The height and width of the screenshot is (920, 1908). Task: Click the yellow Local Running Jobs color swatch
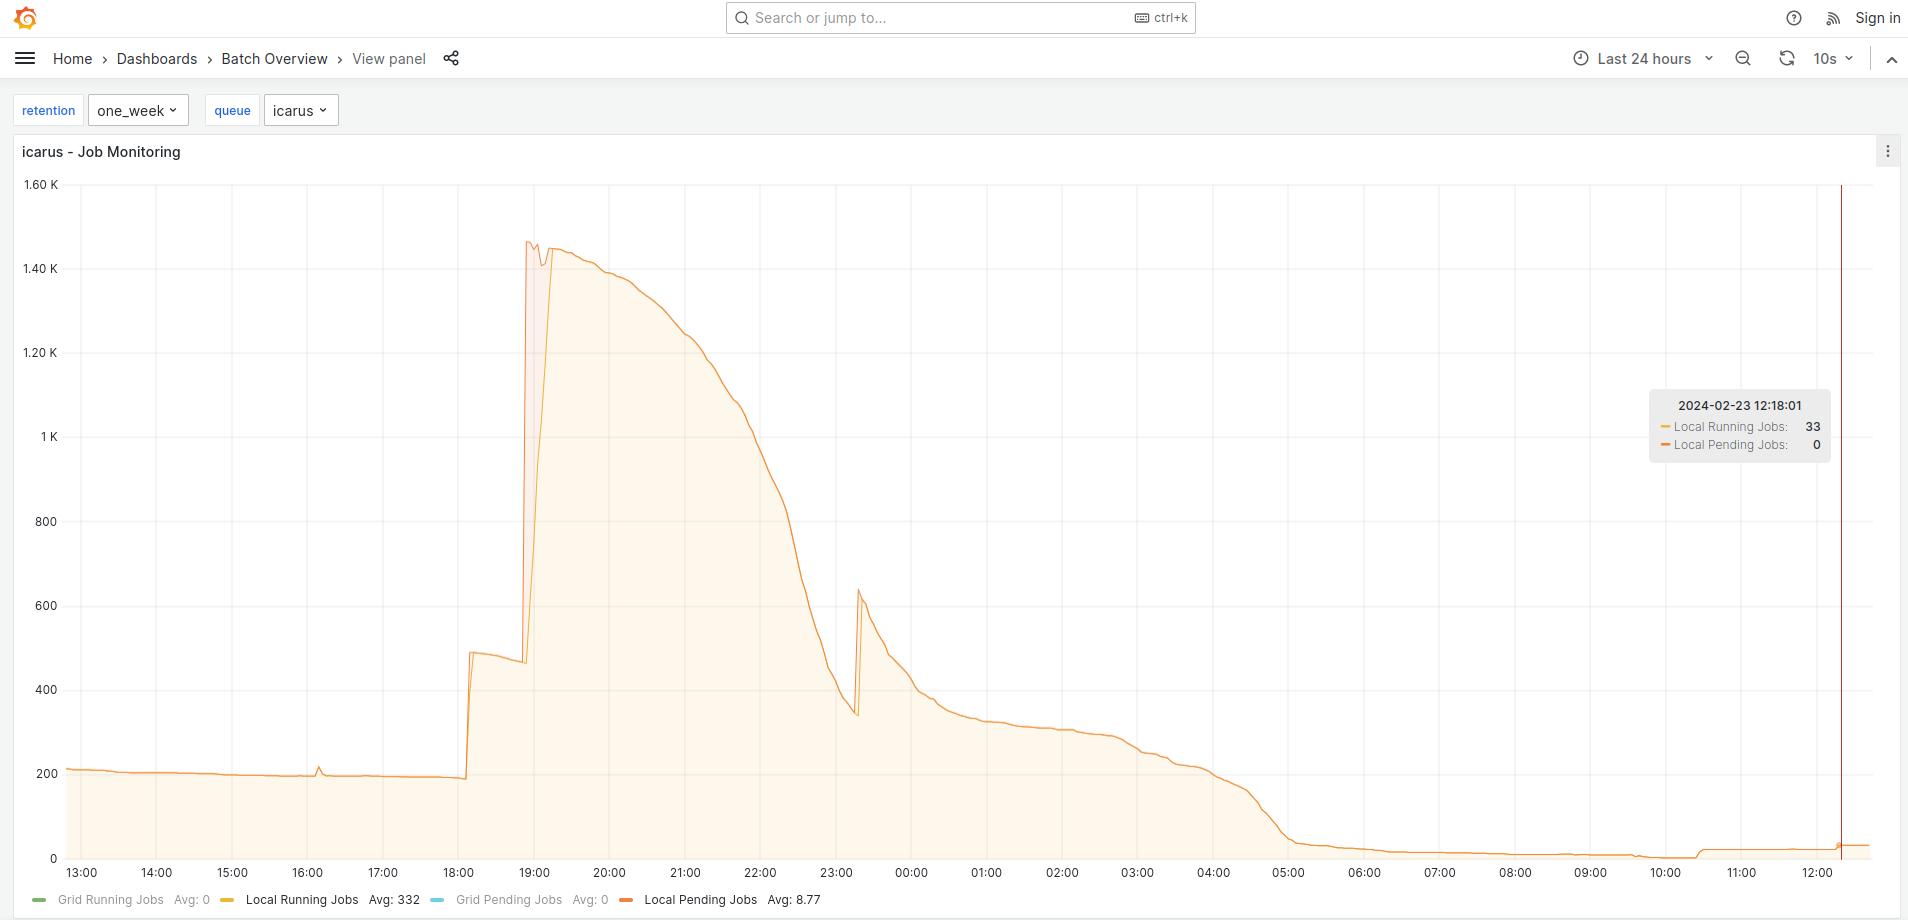227,900
